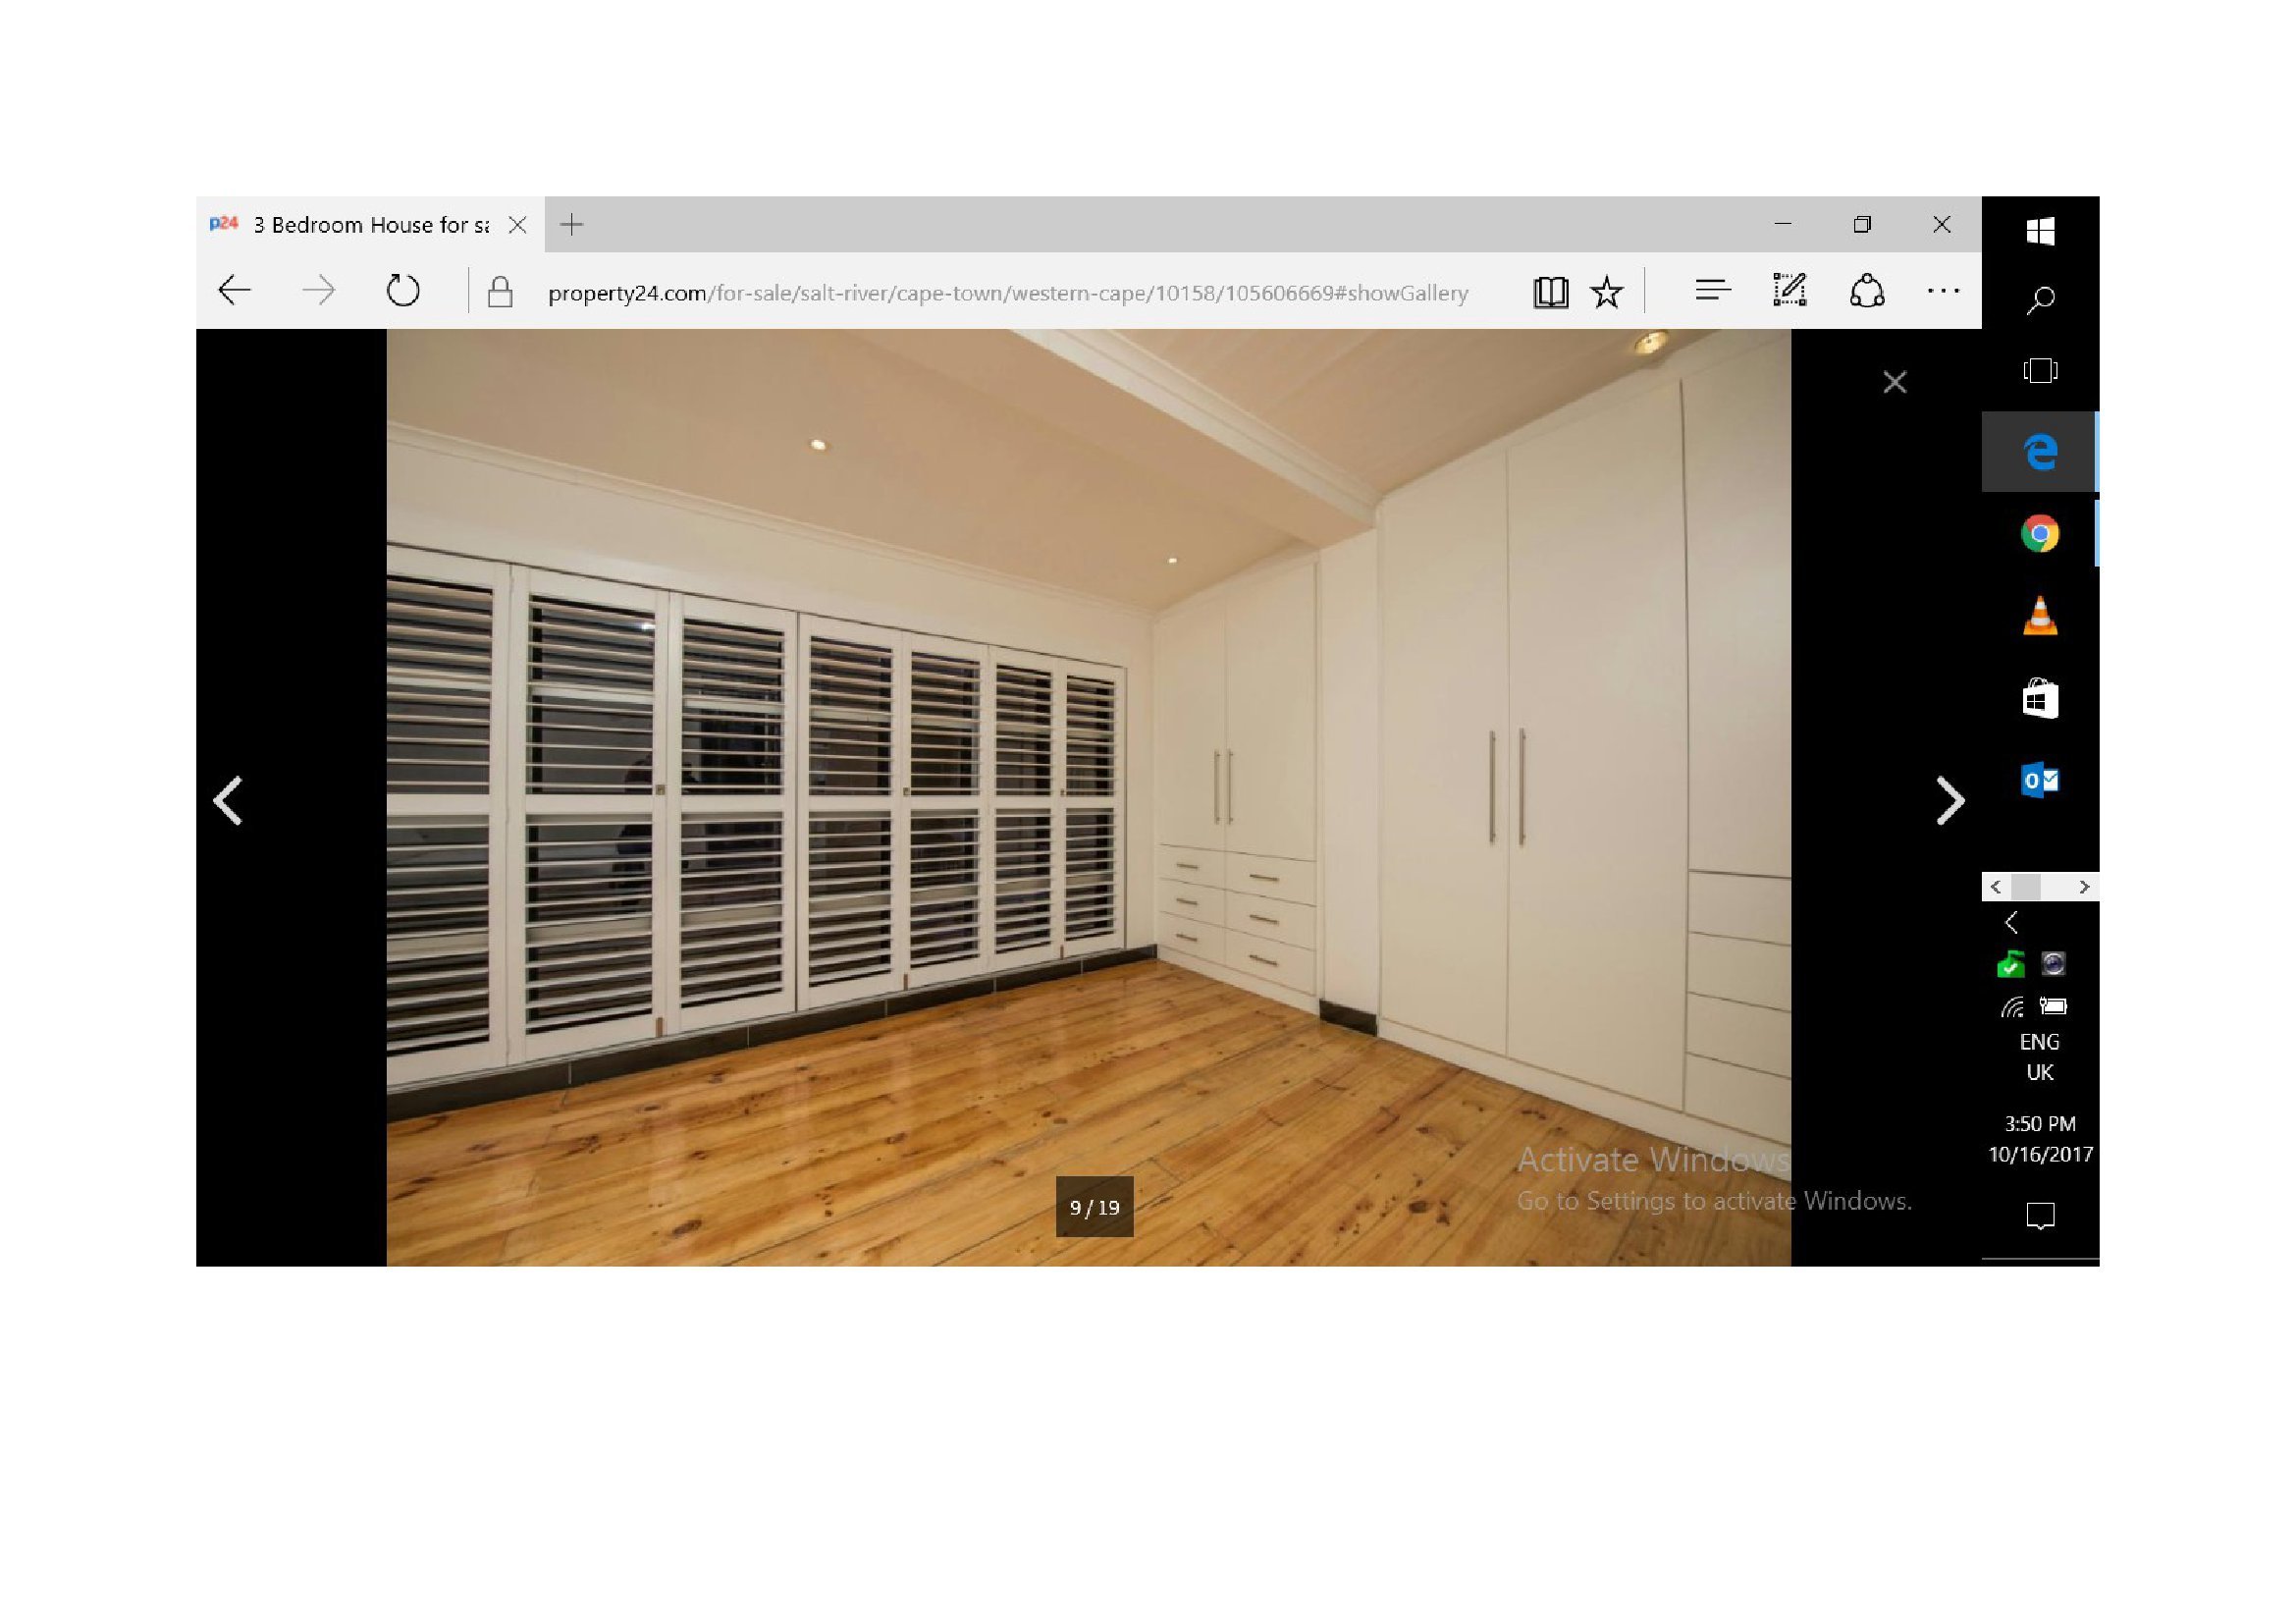The image size is (2296, 1623).
Task: Open Edge Reading view book icon
Action: 1550,292
